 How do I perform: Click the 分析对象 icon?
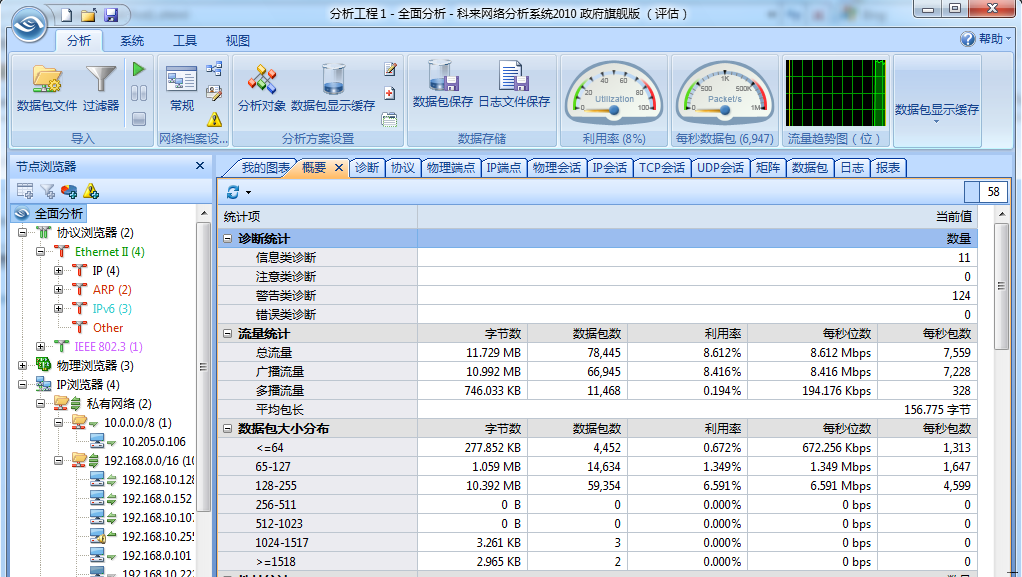262,82
